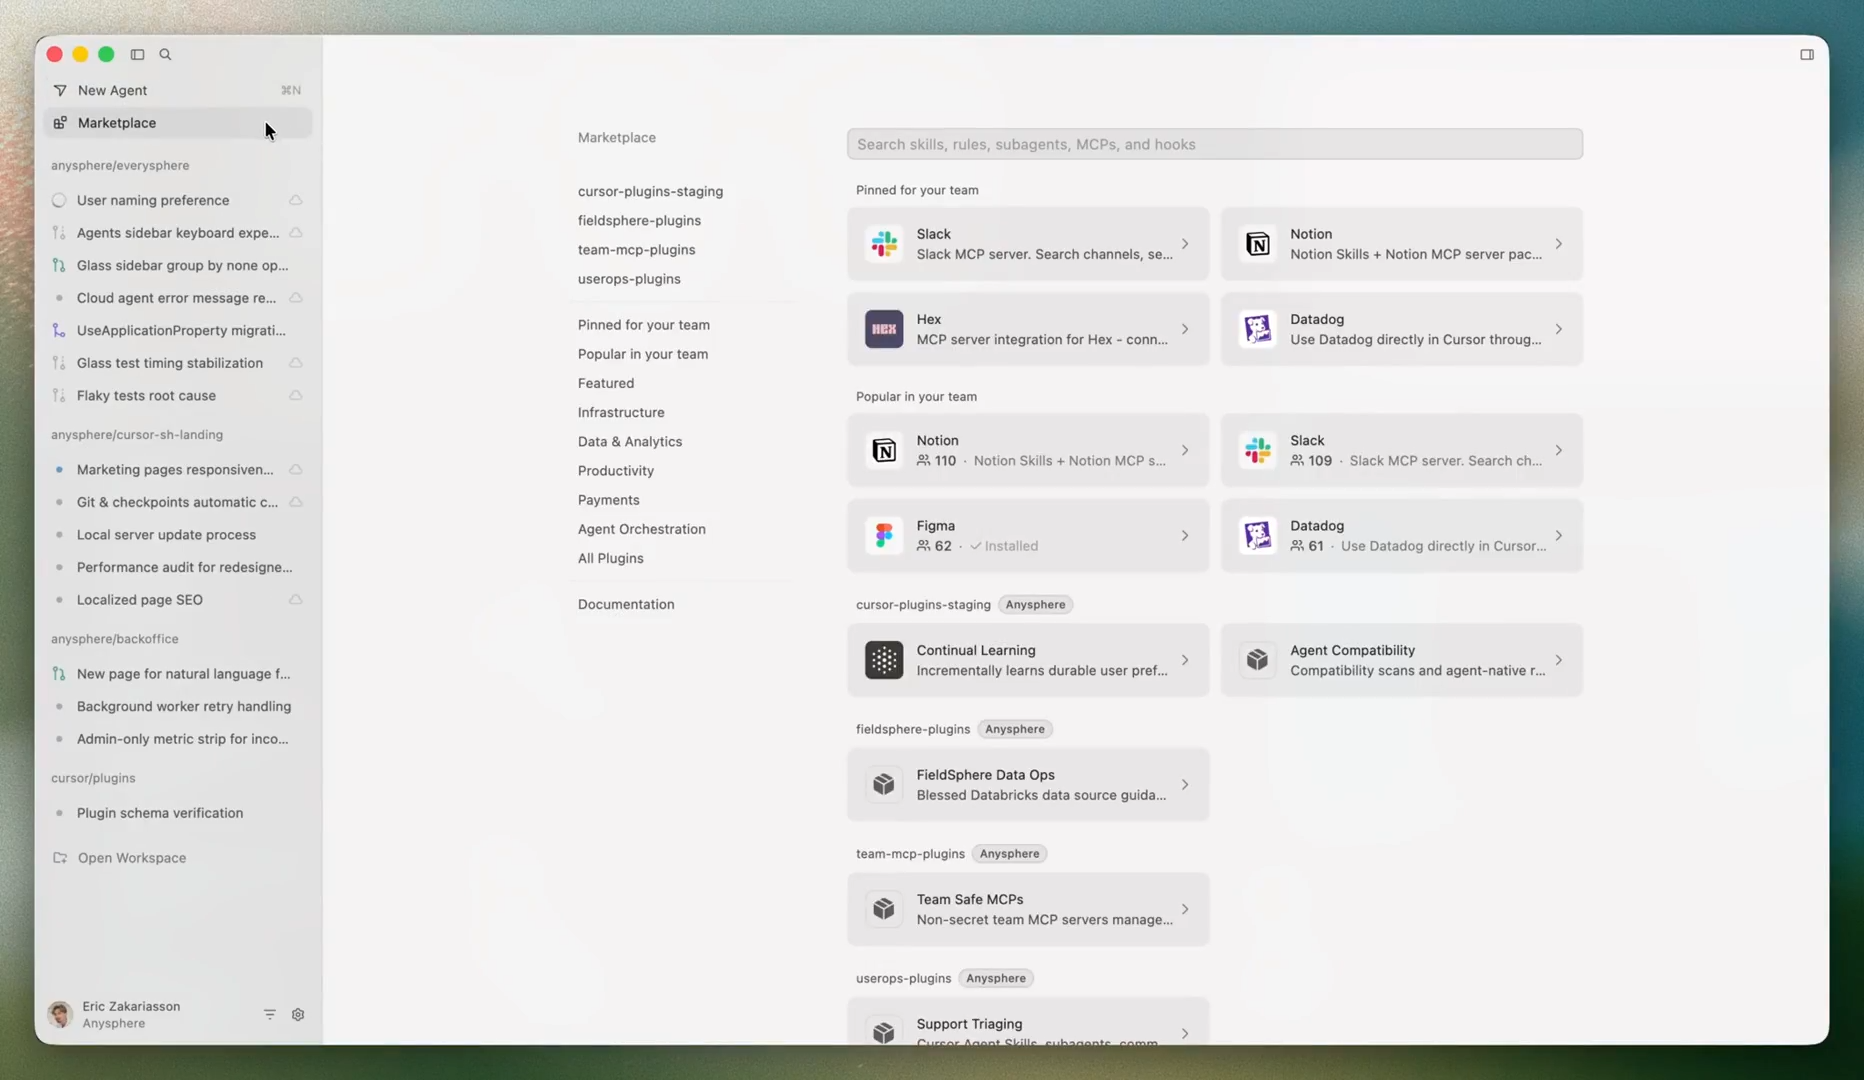Open the Cloud agent error message agent

(x=178, y=298)
